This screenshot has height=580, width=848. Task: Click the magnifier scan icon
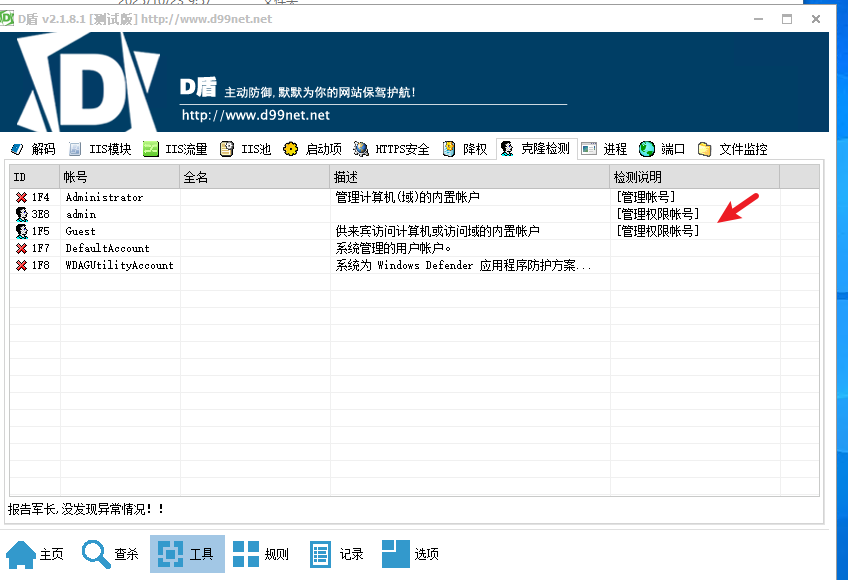pos(96,555)
